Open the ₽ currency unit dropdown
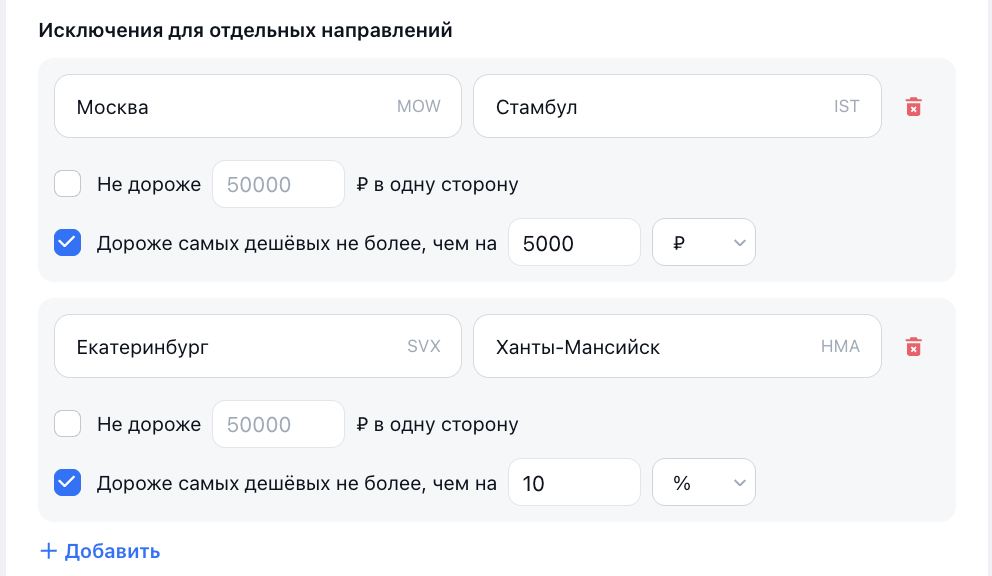992x576 pixels. click(704, 243)
